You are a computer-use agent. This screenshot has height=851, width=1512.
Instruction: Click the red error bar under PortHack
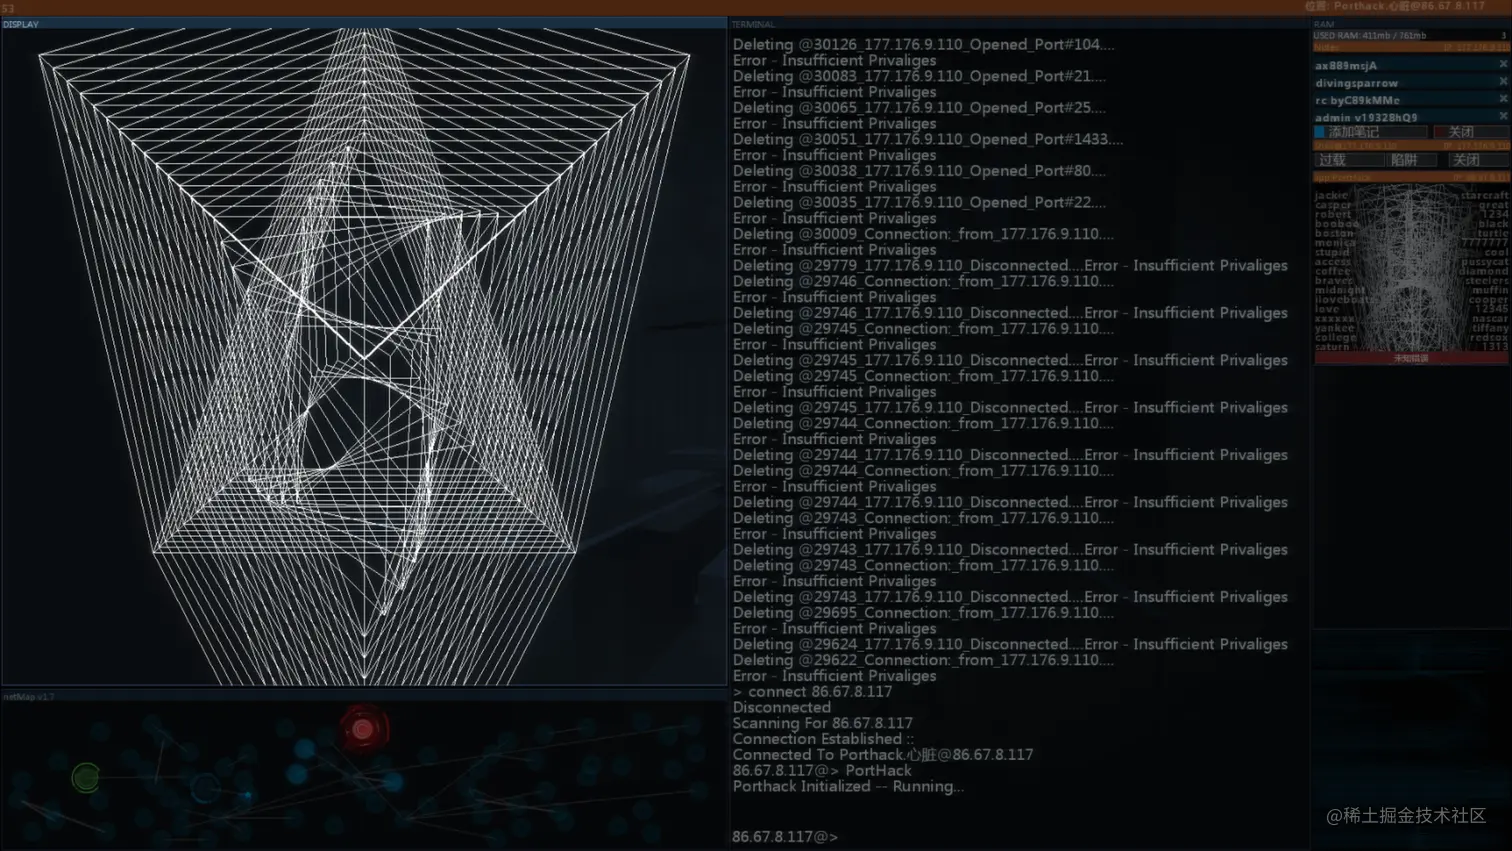[x=1411, y=358]
